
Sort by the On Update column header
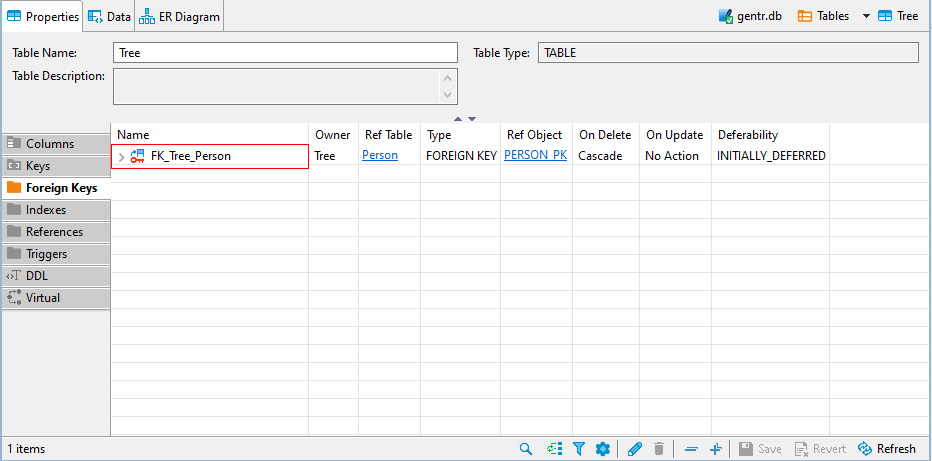tap(676, 135)
